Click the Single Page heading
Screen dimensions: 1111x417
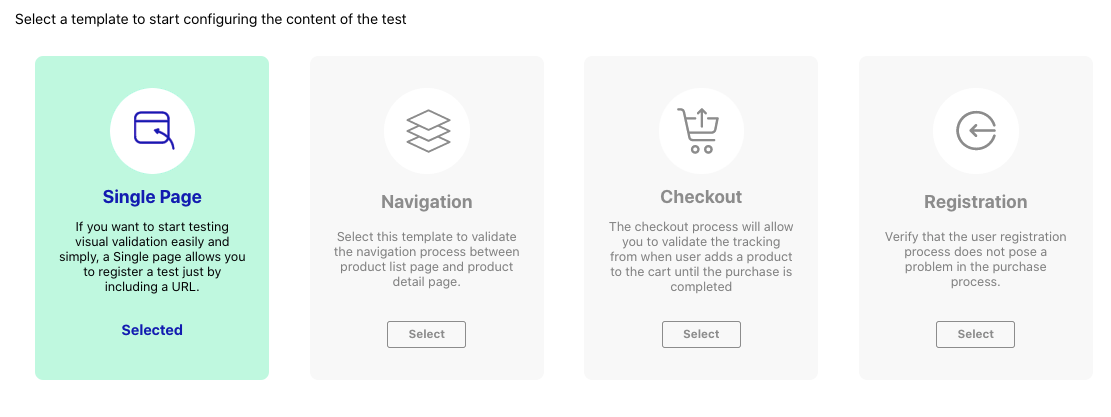coord(152,197)
